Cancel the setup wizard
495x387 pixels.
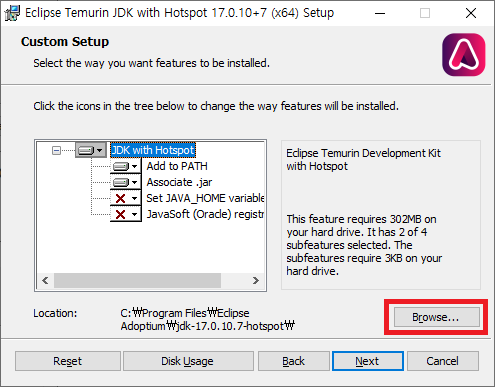coord(443,361)
